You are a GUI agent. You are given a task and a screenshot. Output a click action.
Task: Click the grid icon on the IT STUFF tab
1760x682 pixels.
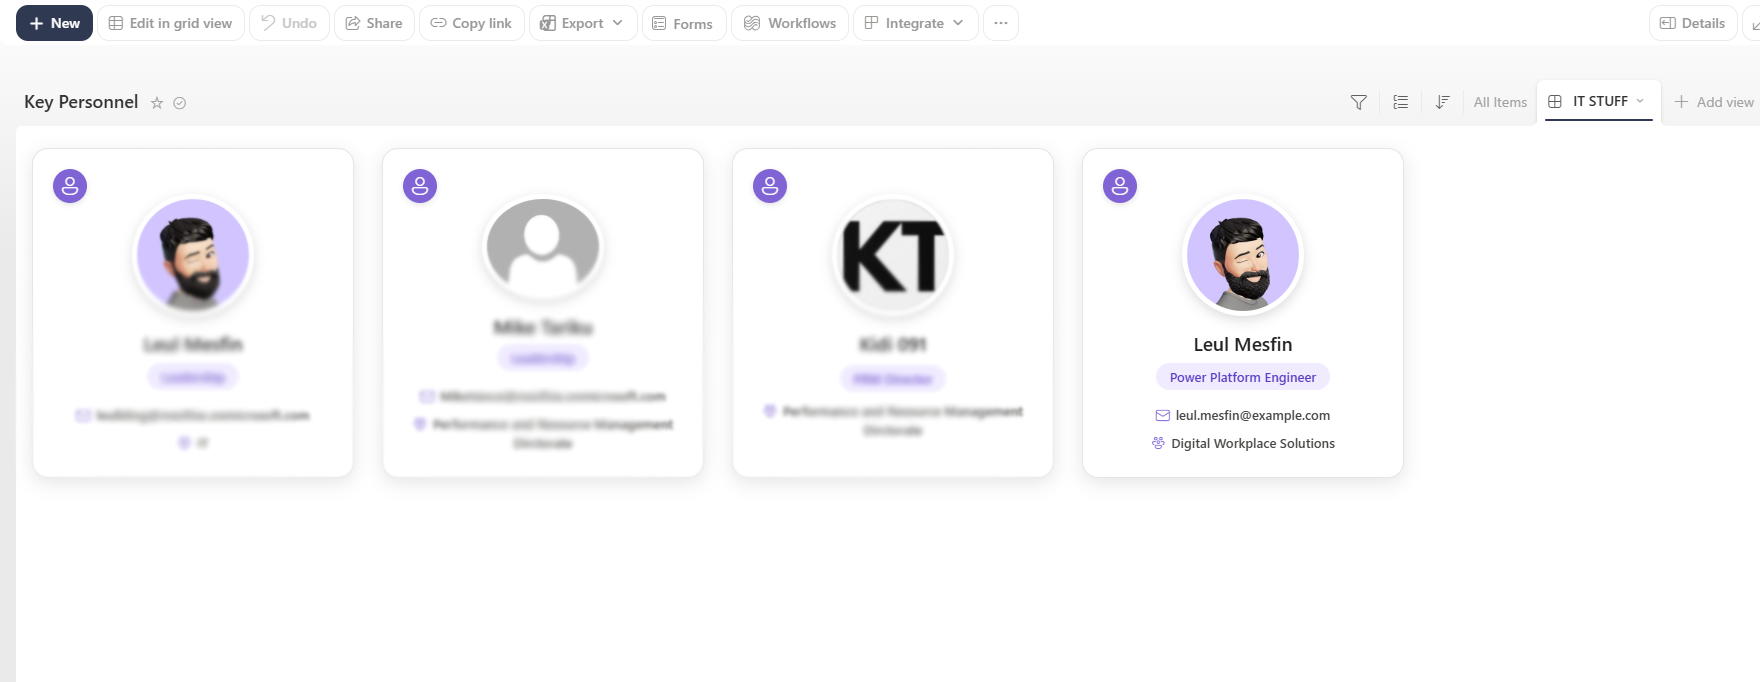[x=1555, y=101]
